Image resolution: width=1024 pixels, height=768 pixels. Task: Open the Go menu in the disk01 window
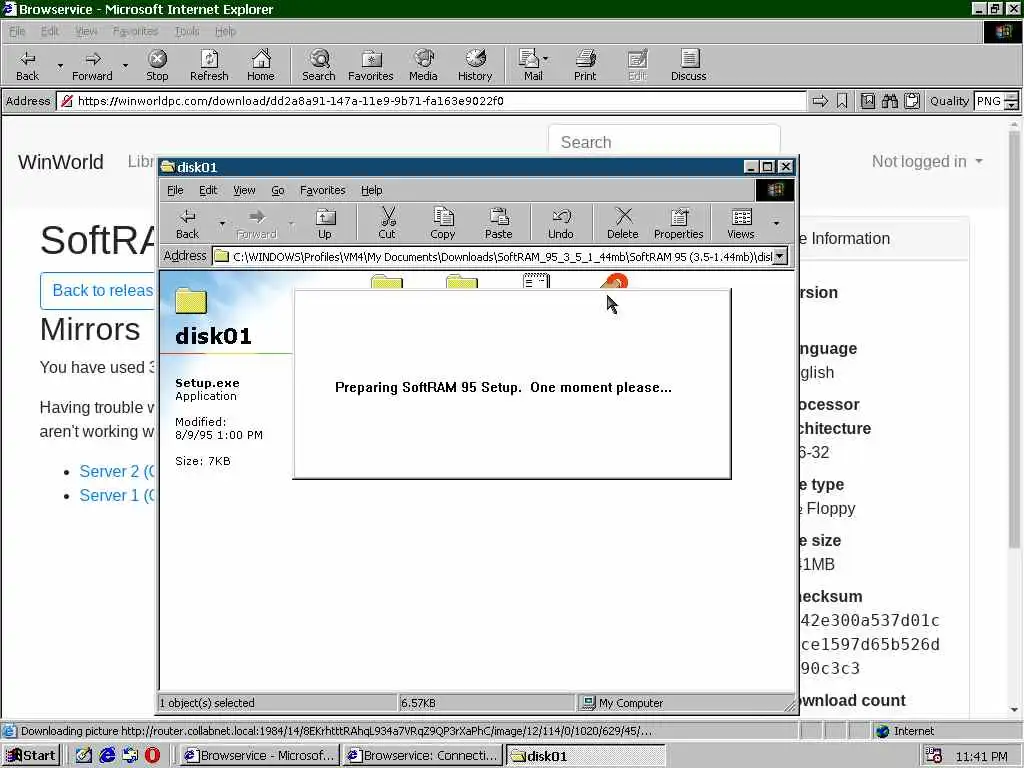pyautogui.click(x=278, y=190)
